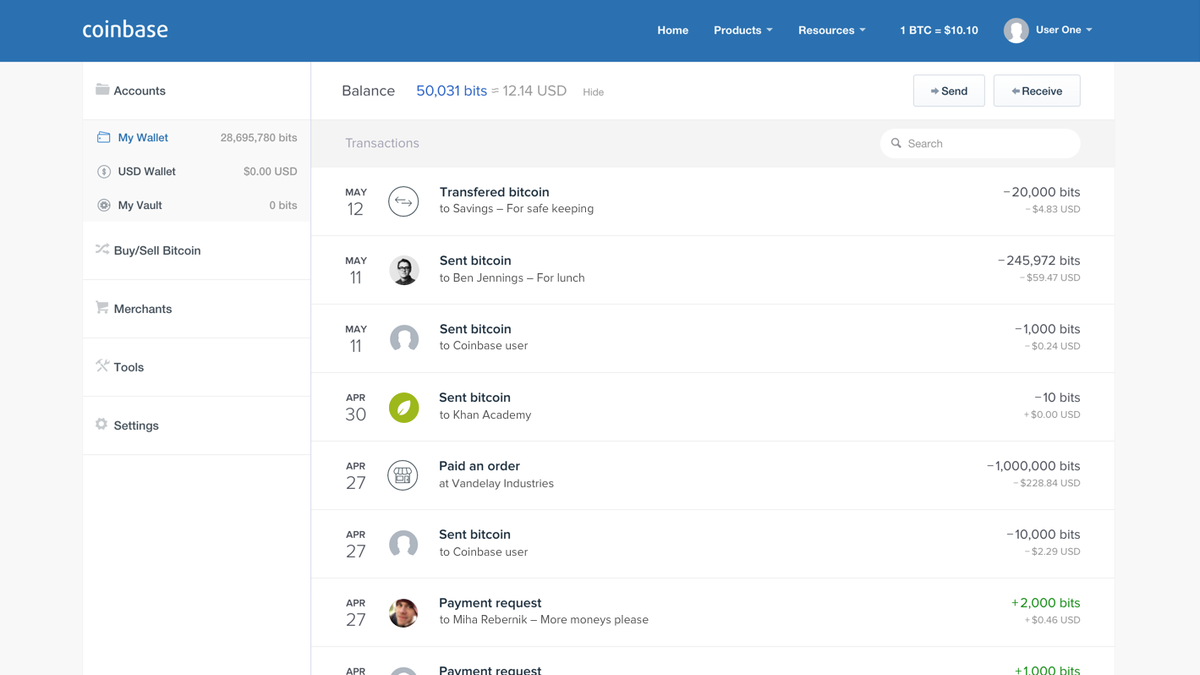The image size is (1200, 675).
Task: Click Hide link next to balance
Action: click(x=593, y=92)
